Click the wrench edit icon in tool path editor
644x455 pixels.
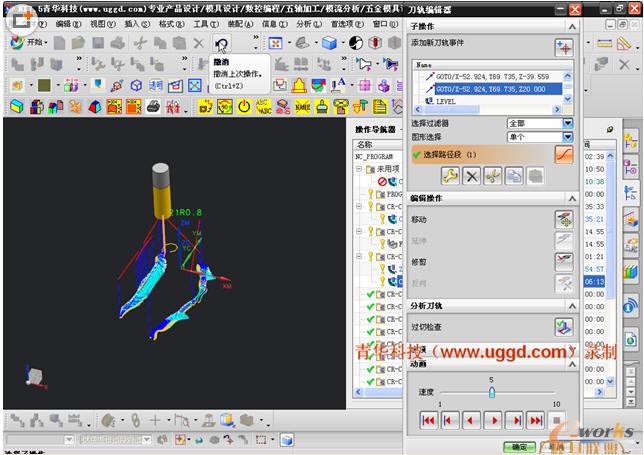tap(450, 176)
